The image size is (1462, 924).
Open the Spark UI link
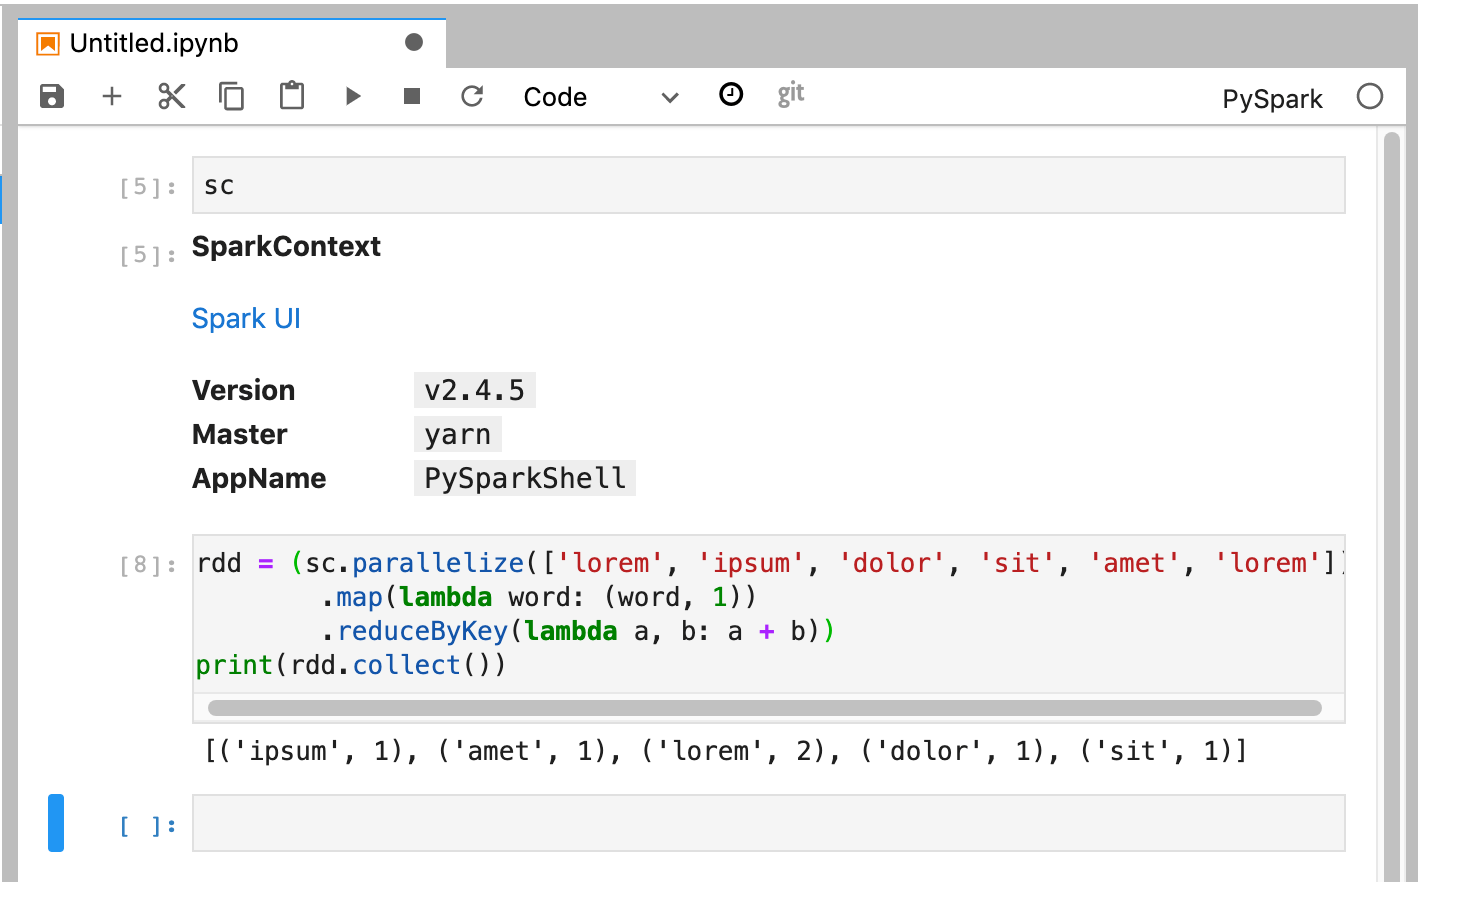246,318
